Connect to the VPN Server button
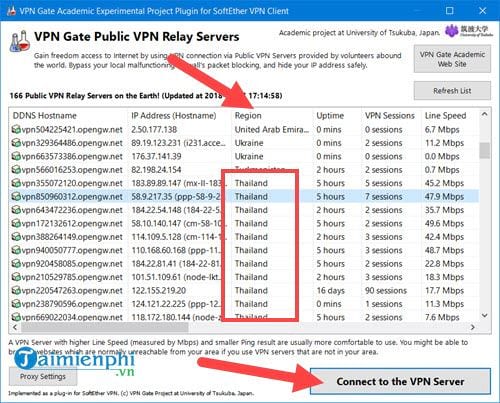500x403 pixels. click(400, 381)
